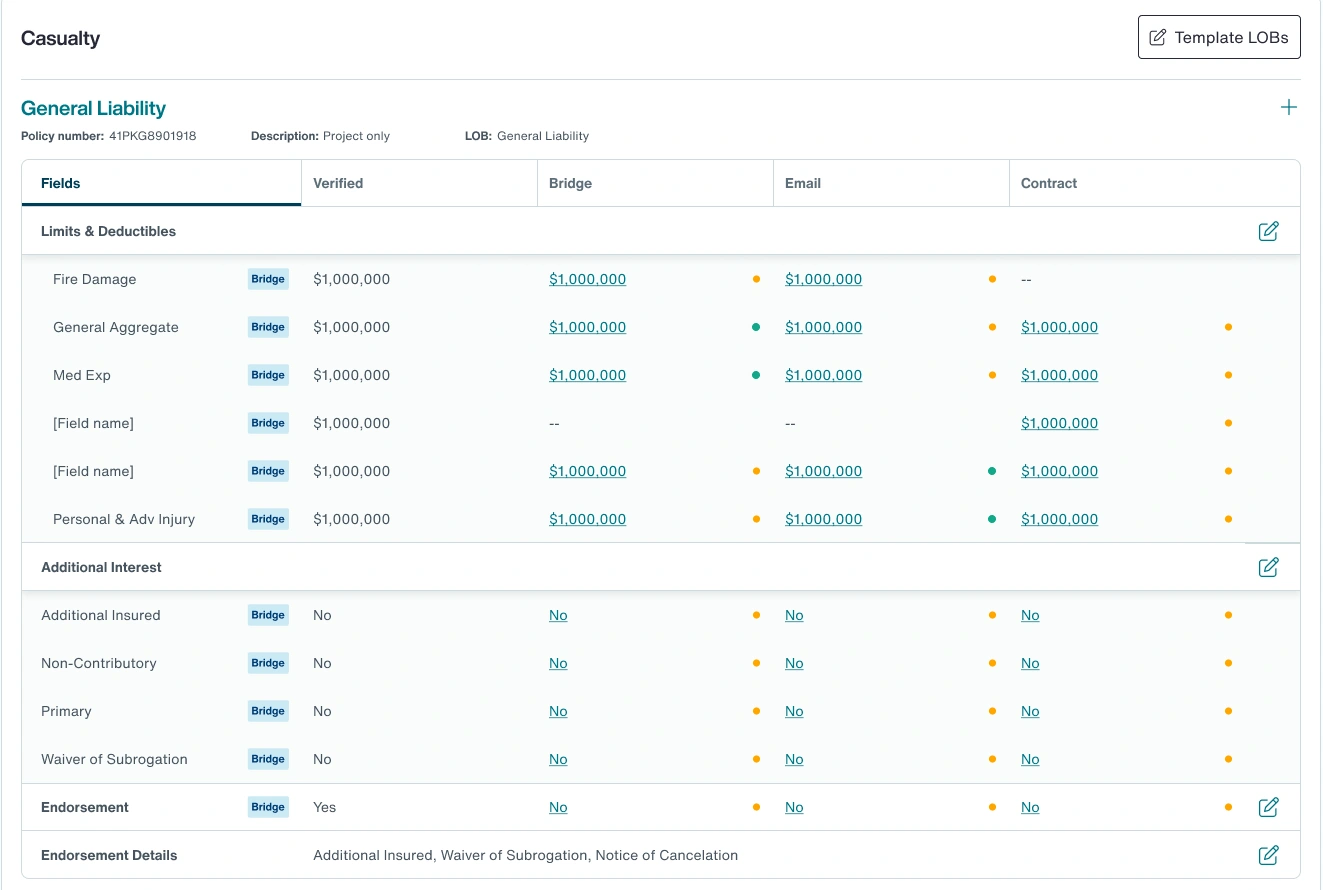Select the Verified column tab

pyautogui.click(x=419, y=183)
